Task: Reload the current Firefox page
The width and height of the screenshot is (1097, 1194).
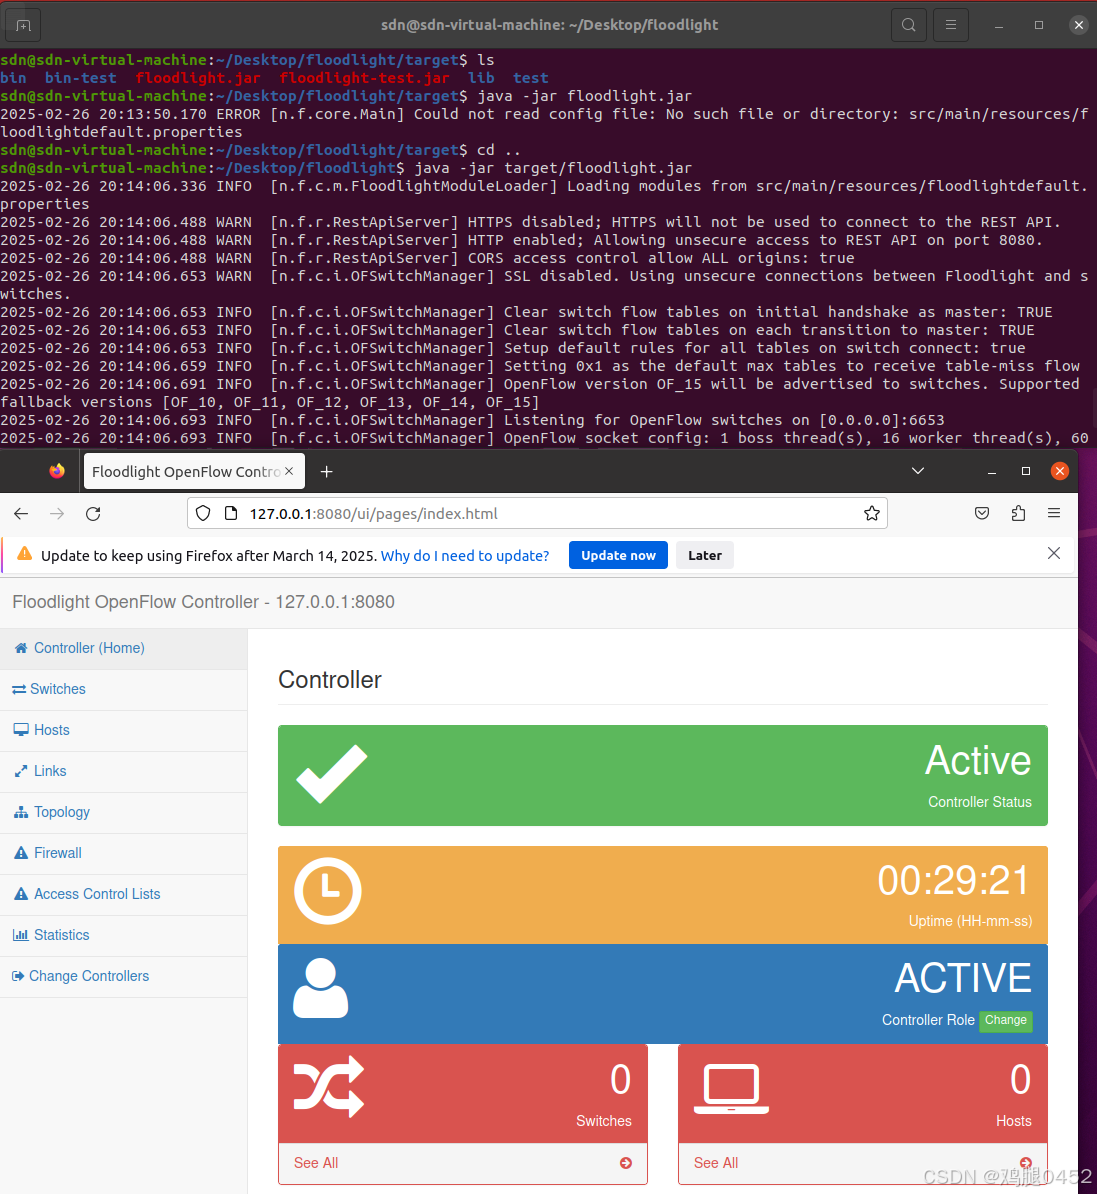Action: (x=93, y=514)
